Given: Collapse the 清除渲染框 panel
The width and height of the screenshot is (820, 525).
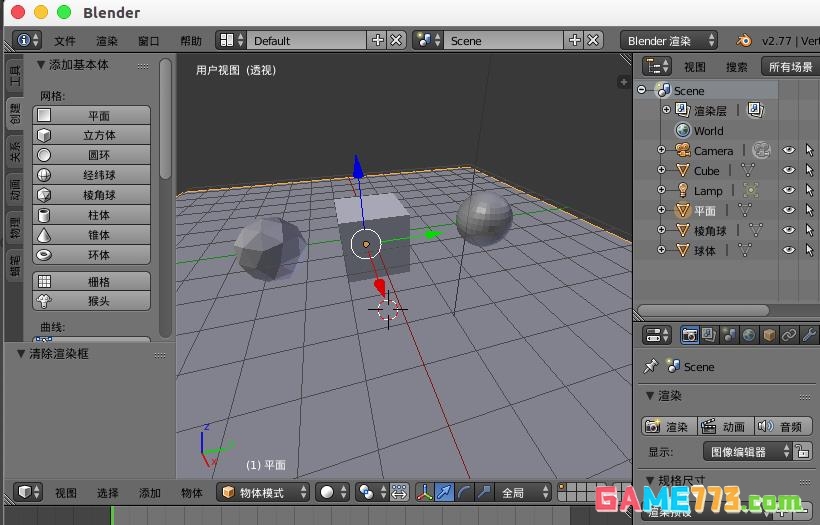Looking at the screenshot, I should pyautogui.click(x=21, y=353).
